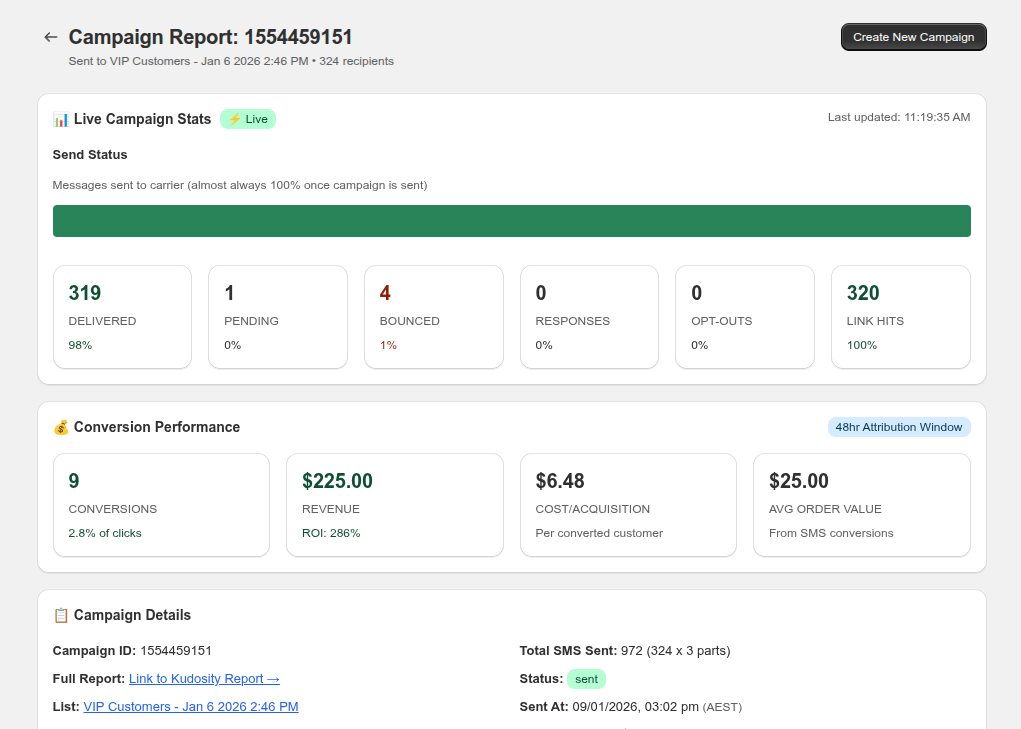Click the back arrow icon
Viewport: 1021px width, 729px height.
(51, 37)
